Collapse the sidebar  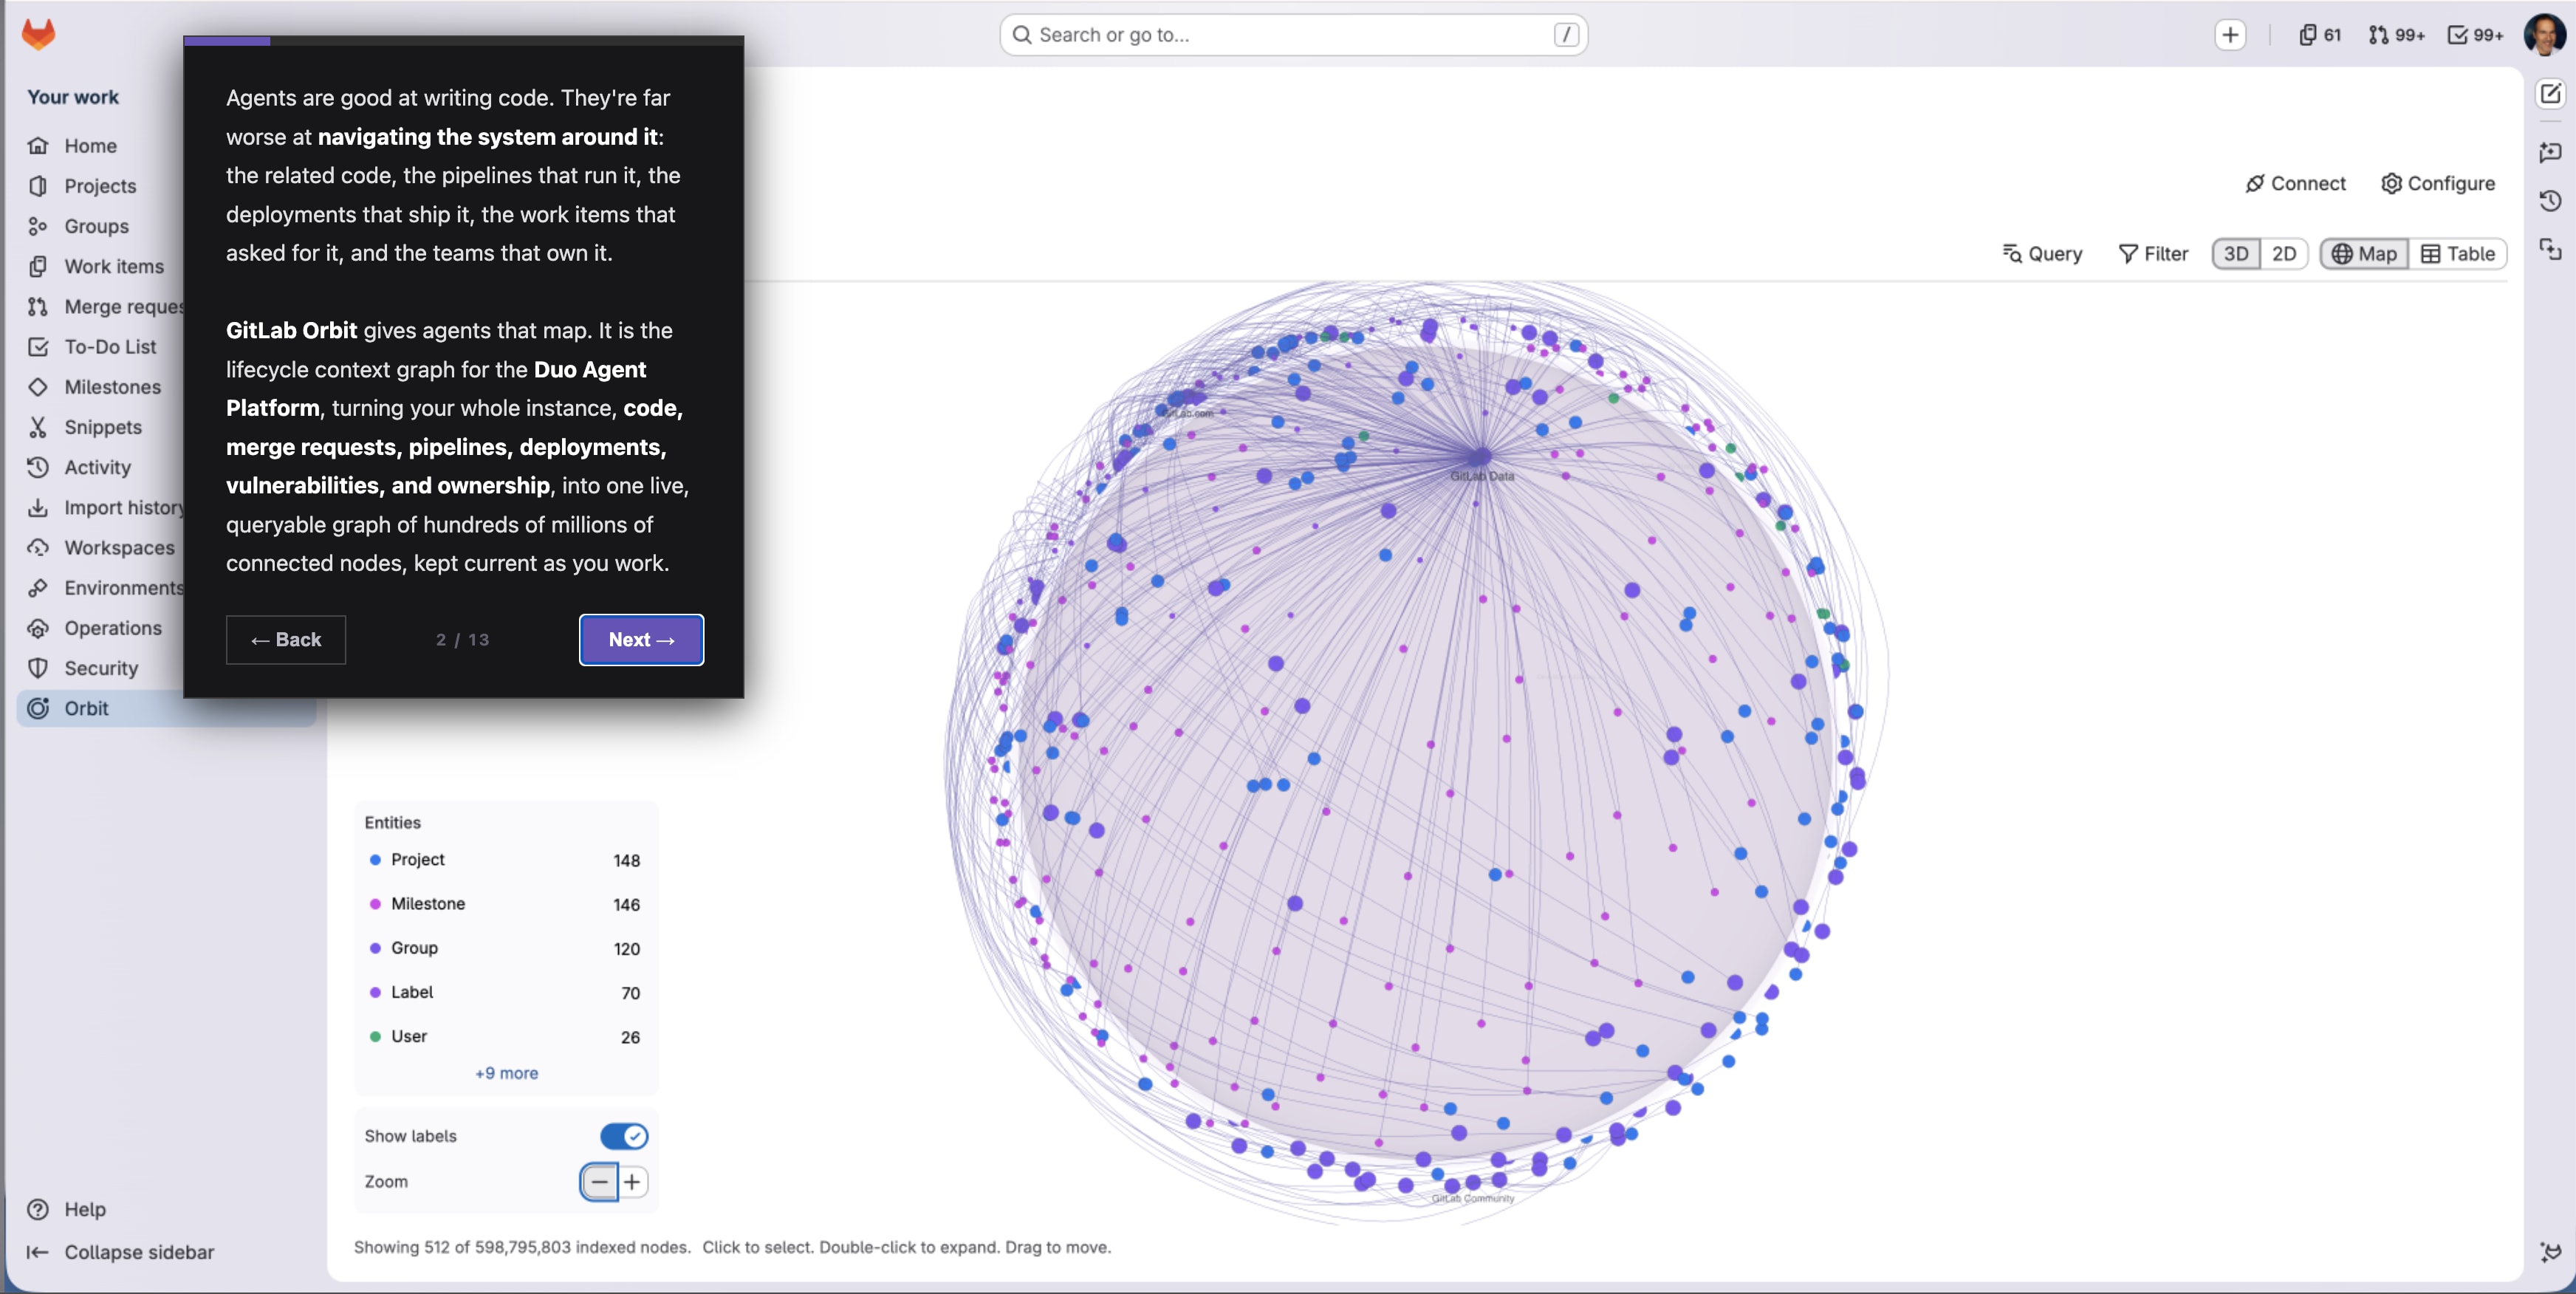click(x=120, y=1252)
